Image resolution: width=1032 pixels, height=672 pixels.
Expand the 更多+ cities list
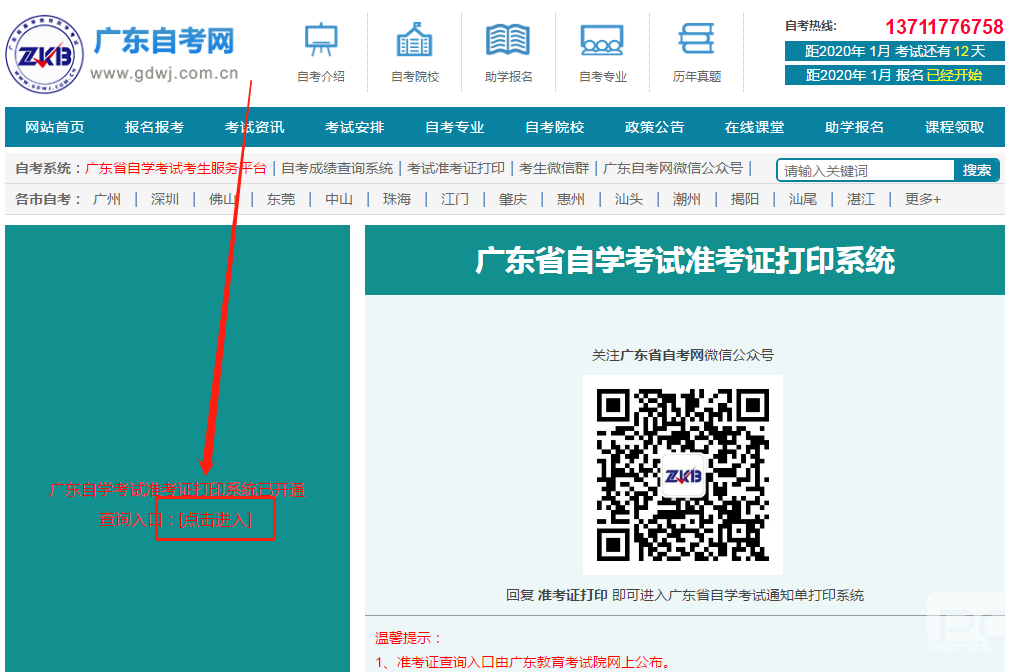click(x=922, y=199)
